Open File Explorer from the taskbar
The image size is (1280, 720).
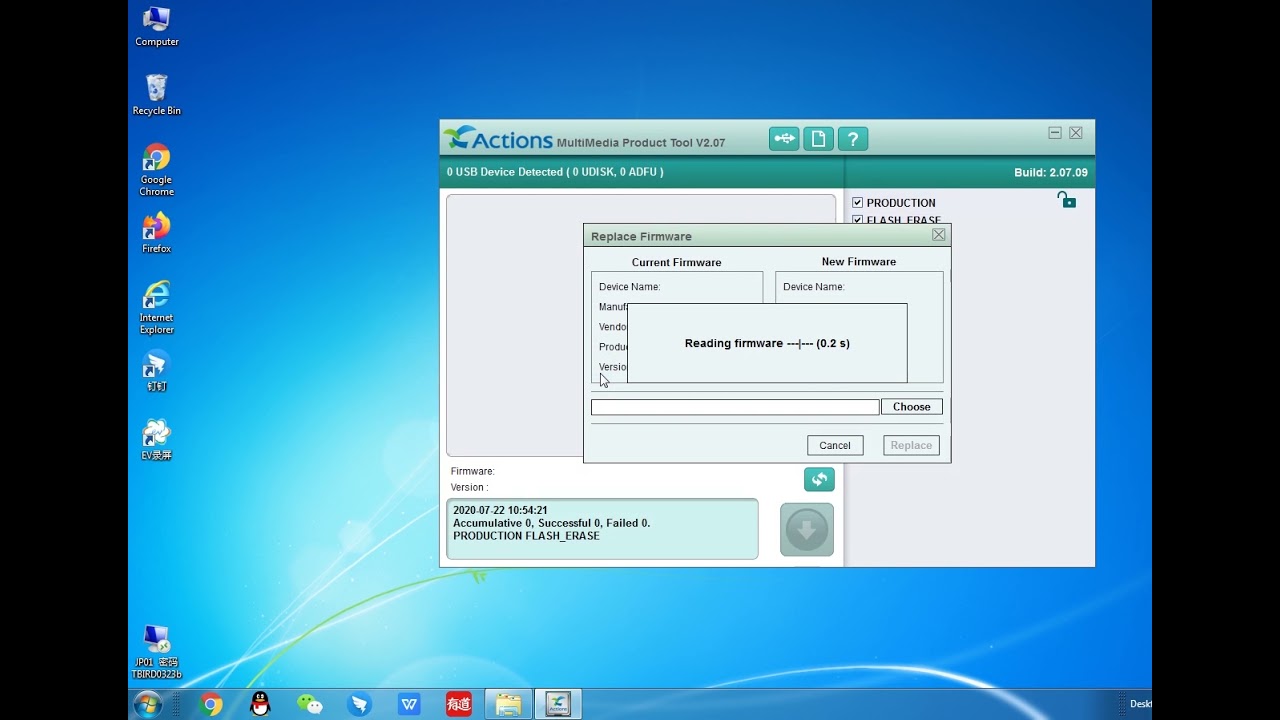[x=508, y=704]
